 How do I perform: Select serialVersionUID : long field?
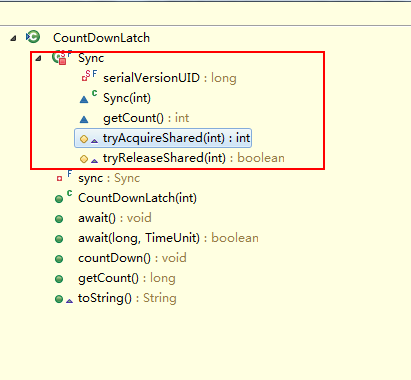pyautogui.click(x=170, y=78)
